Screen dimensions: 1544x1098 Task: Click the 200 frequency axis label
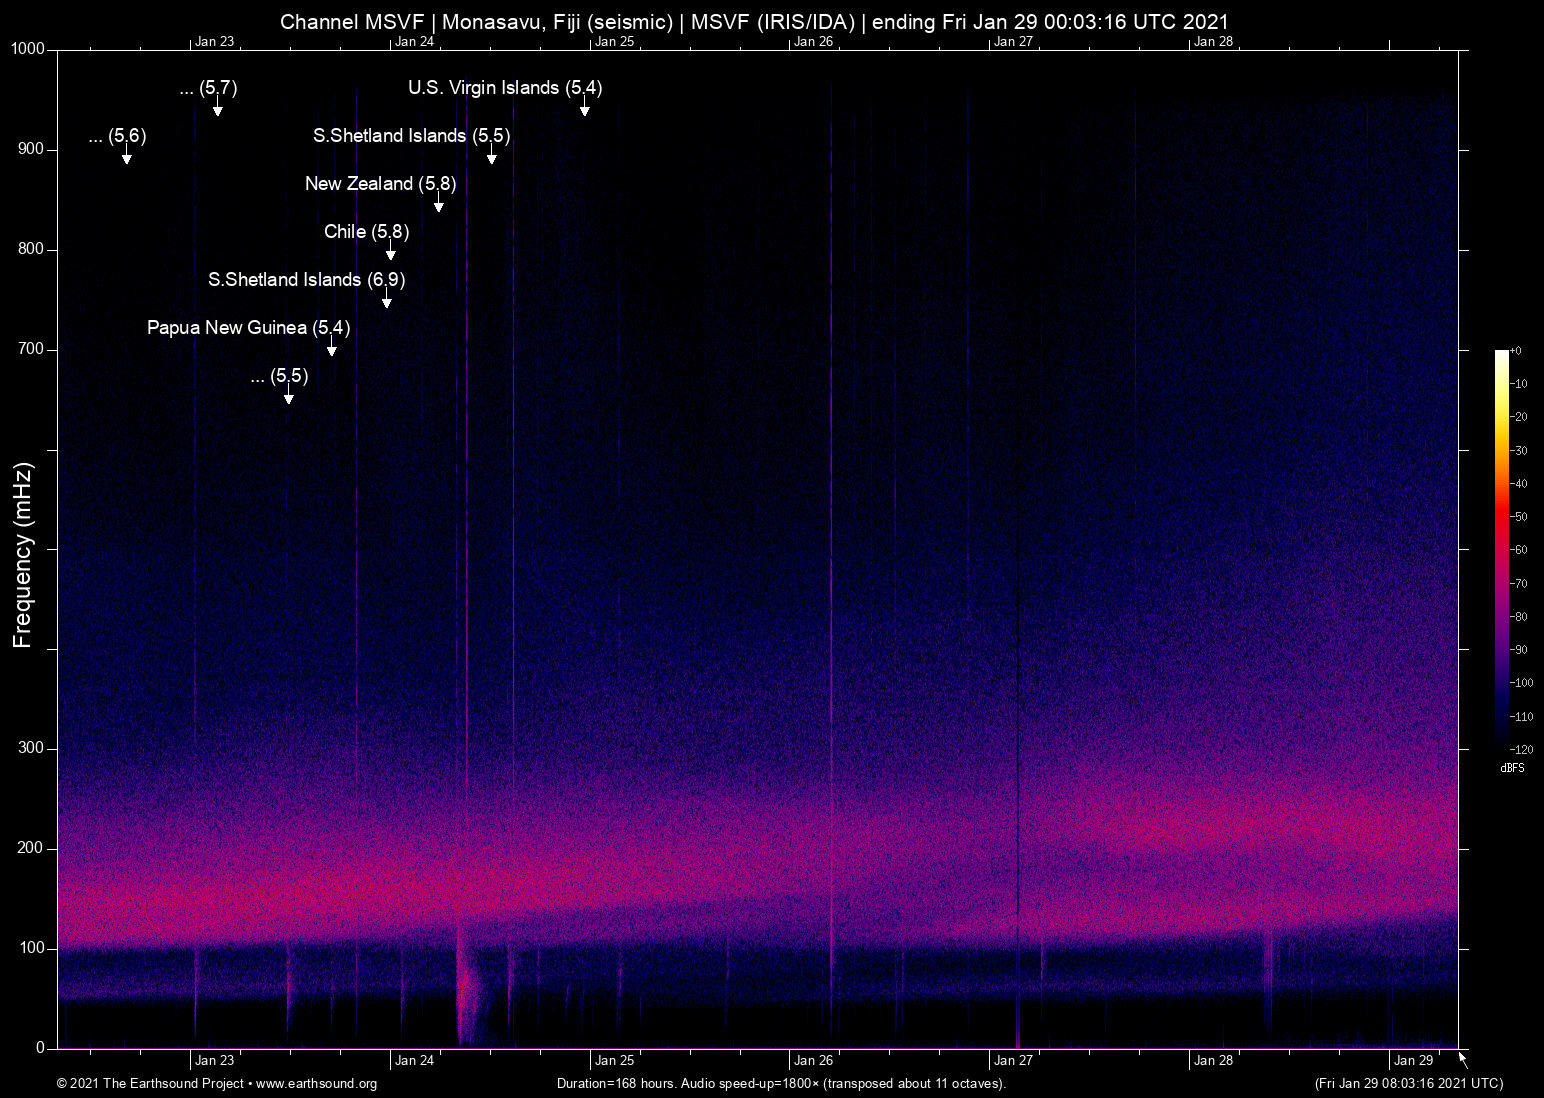[x=31, y=848]
